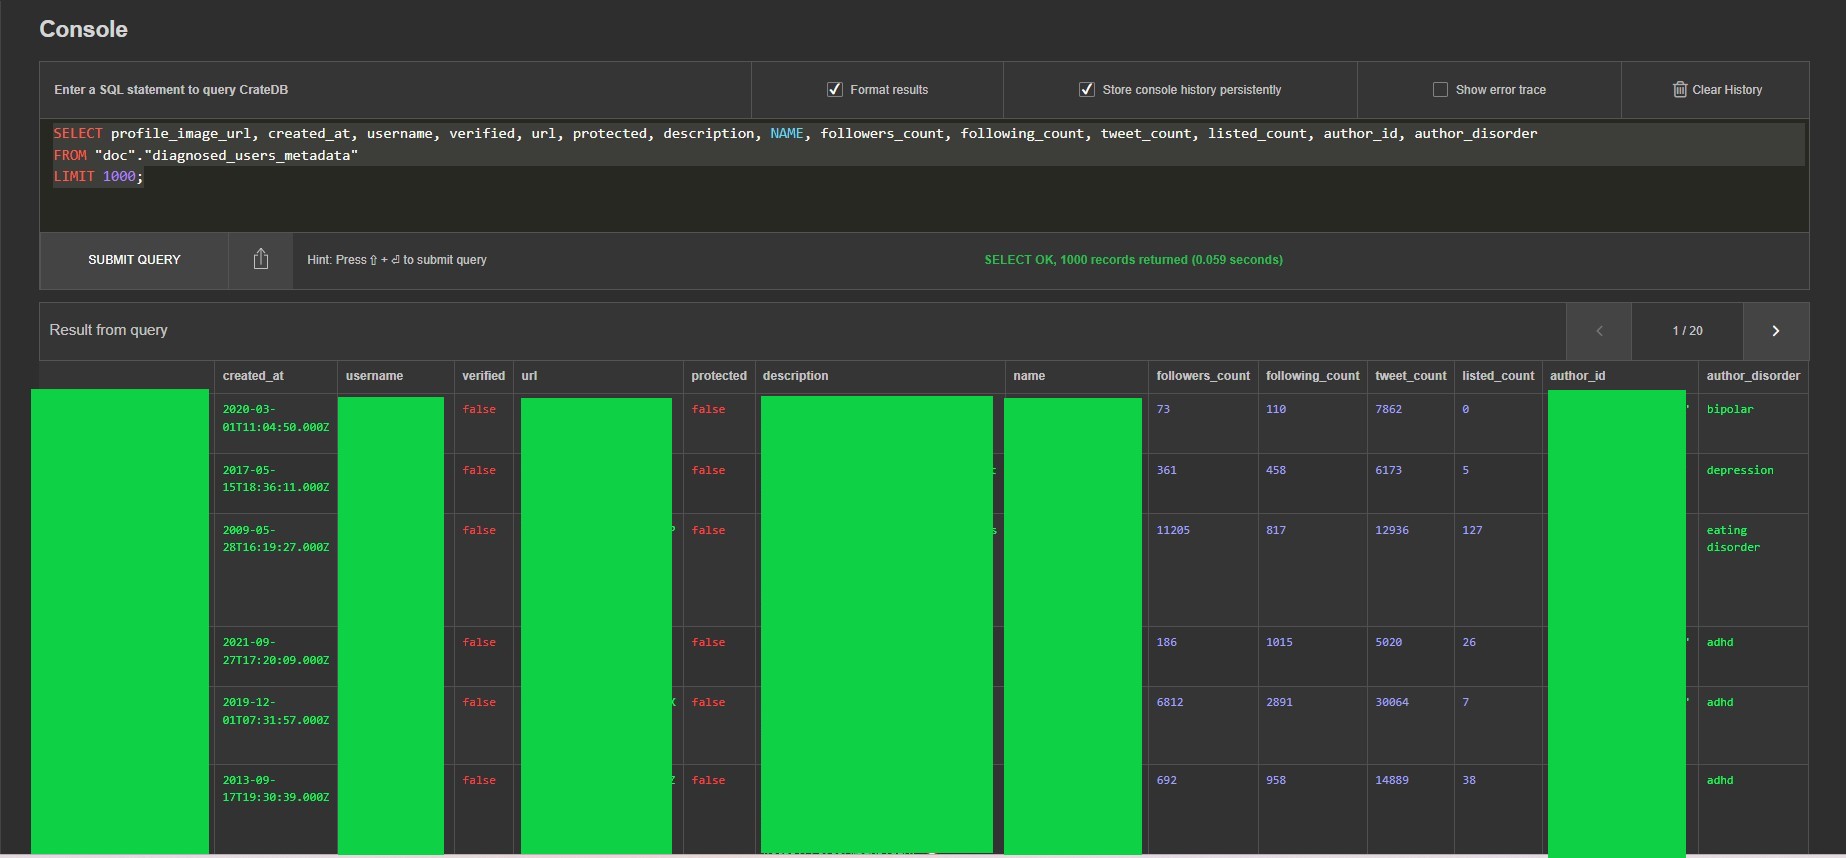
Task: Toggle the Format results checkbox
Action: click(x=835, y=90)
